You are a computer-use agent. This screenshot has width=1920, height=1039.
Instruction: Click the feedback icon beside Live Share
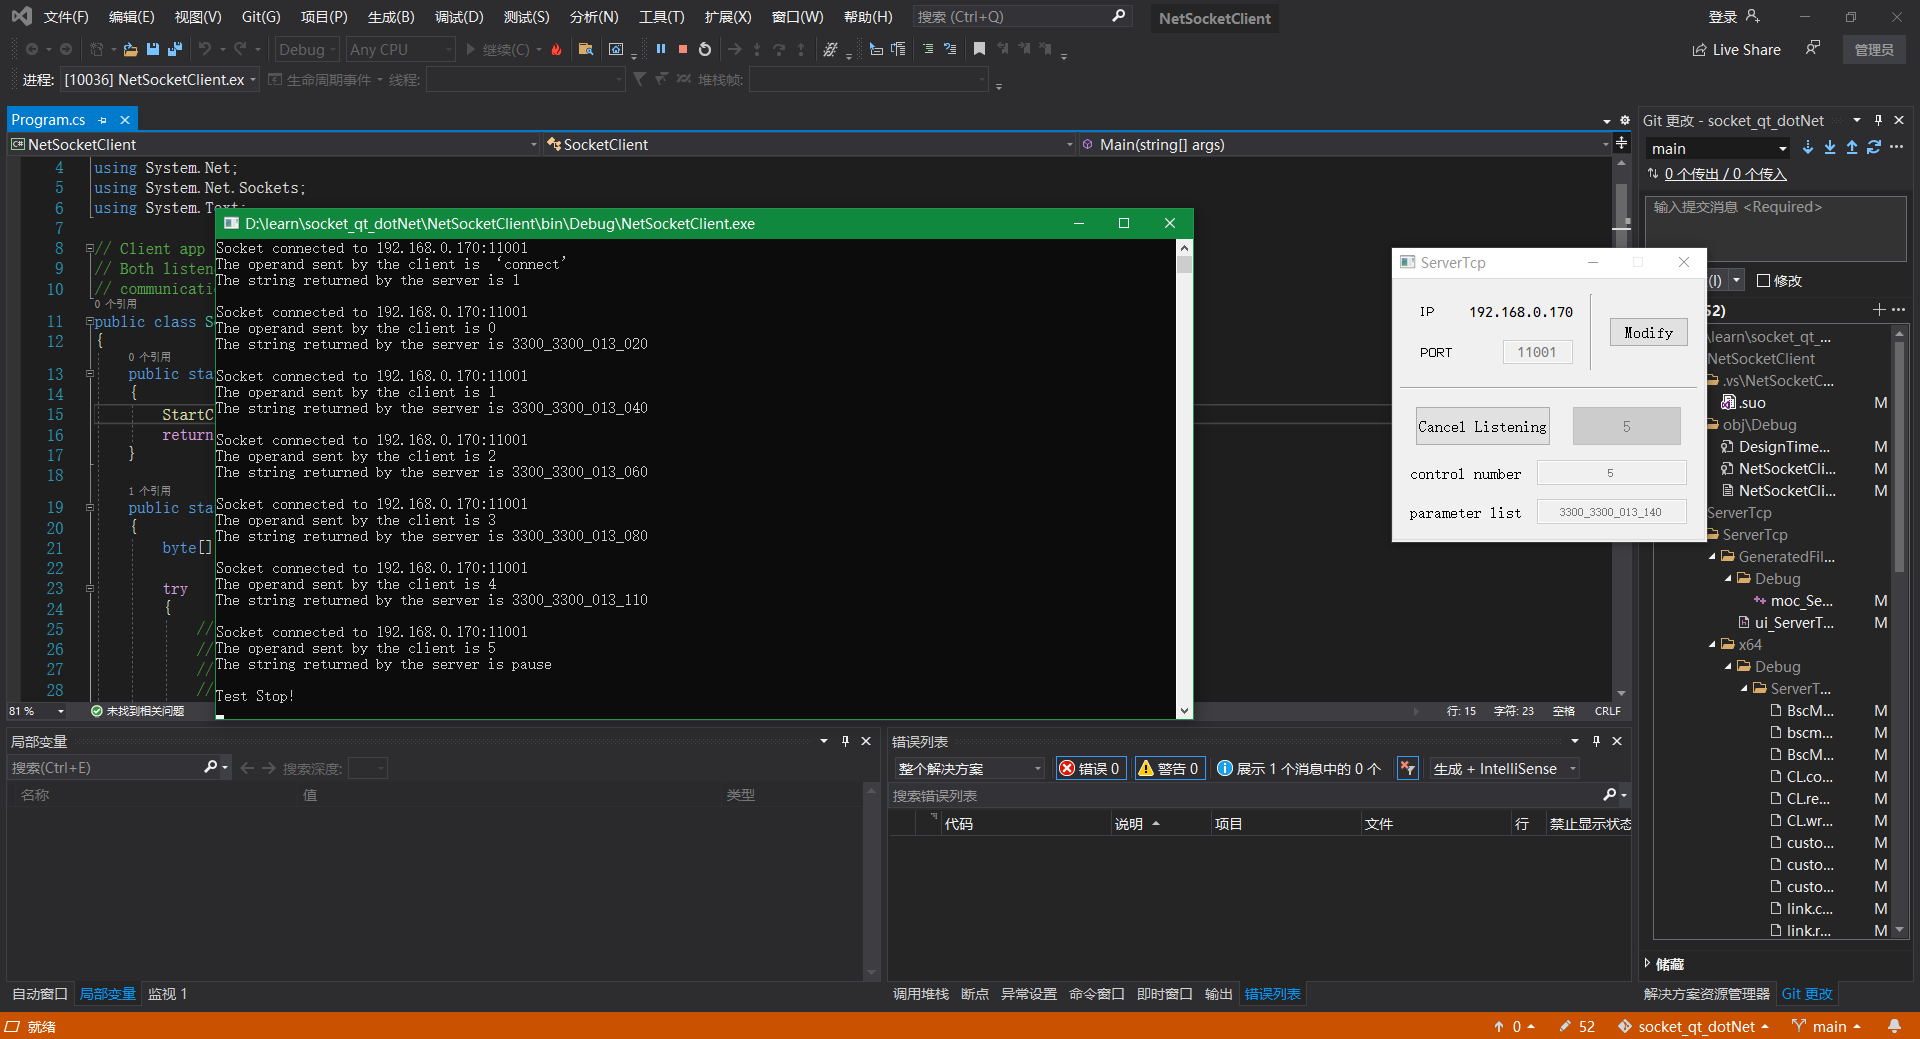coord(1813,48)
